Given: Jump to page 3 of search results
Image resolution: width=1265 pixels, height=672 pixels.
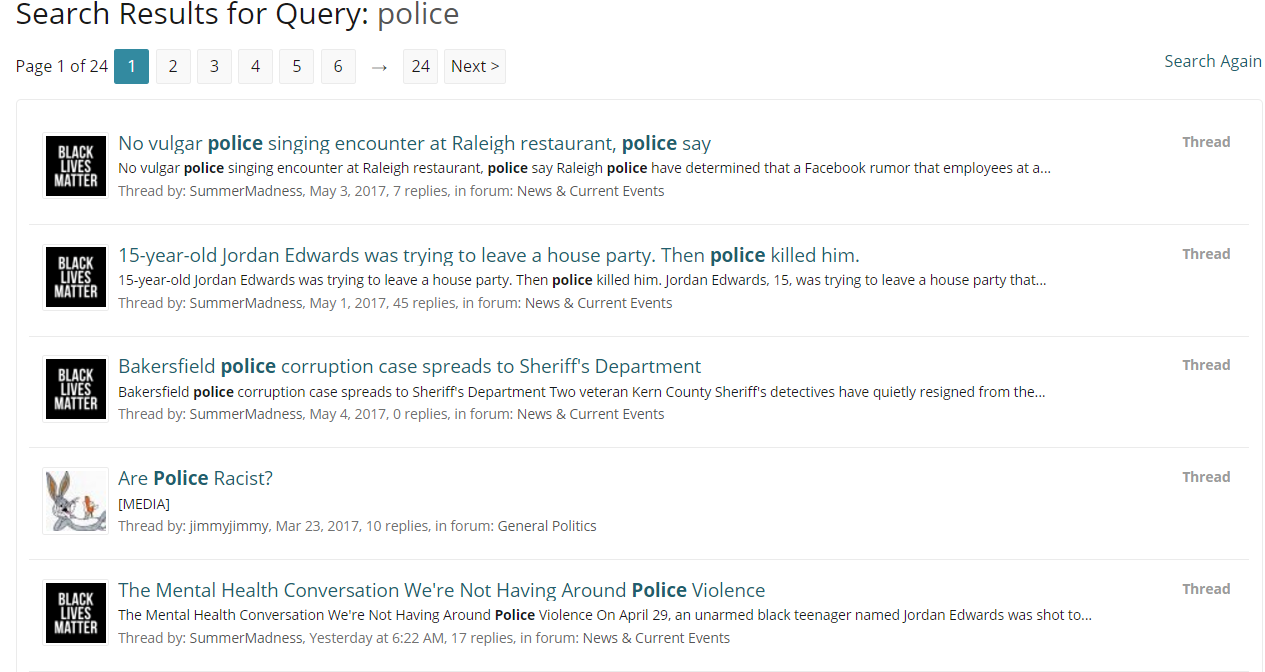Looking at the screenshot, I should (x=214, y=66).
